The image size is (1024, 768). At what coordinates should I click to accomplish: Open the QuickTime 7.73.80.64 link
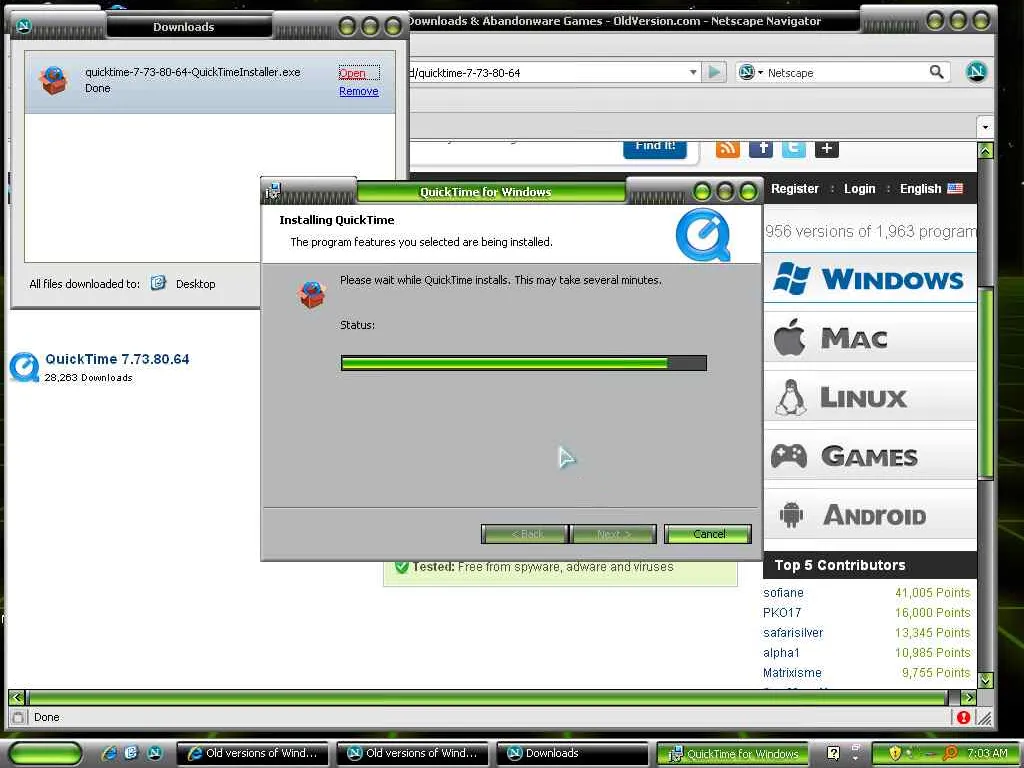(117, 359)
